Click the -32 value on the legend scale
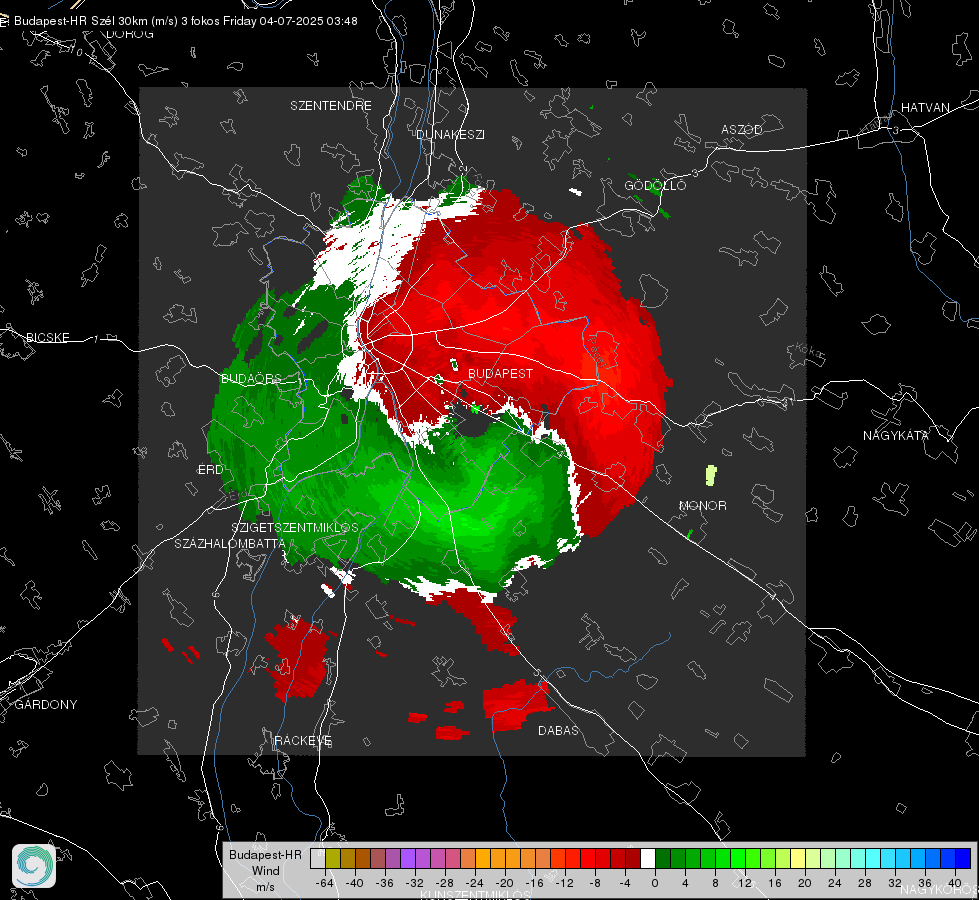This screenshot has width=979, height=900. [x=415, y=883]
